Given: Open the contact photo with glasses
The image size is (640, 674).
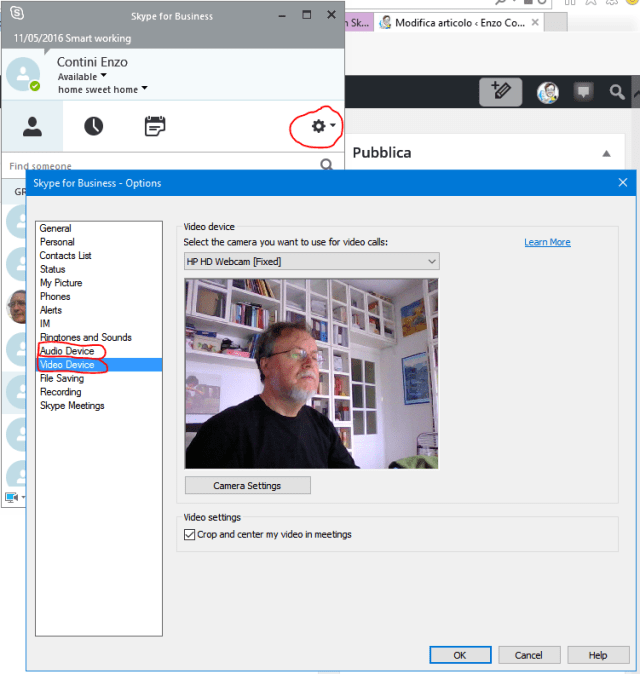Looking at the screenshot, I should (x=17, y=307).
